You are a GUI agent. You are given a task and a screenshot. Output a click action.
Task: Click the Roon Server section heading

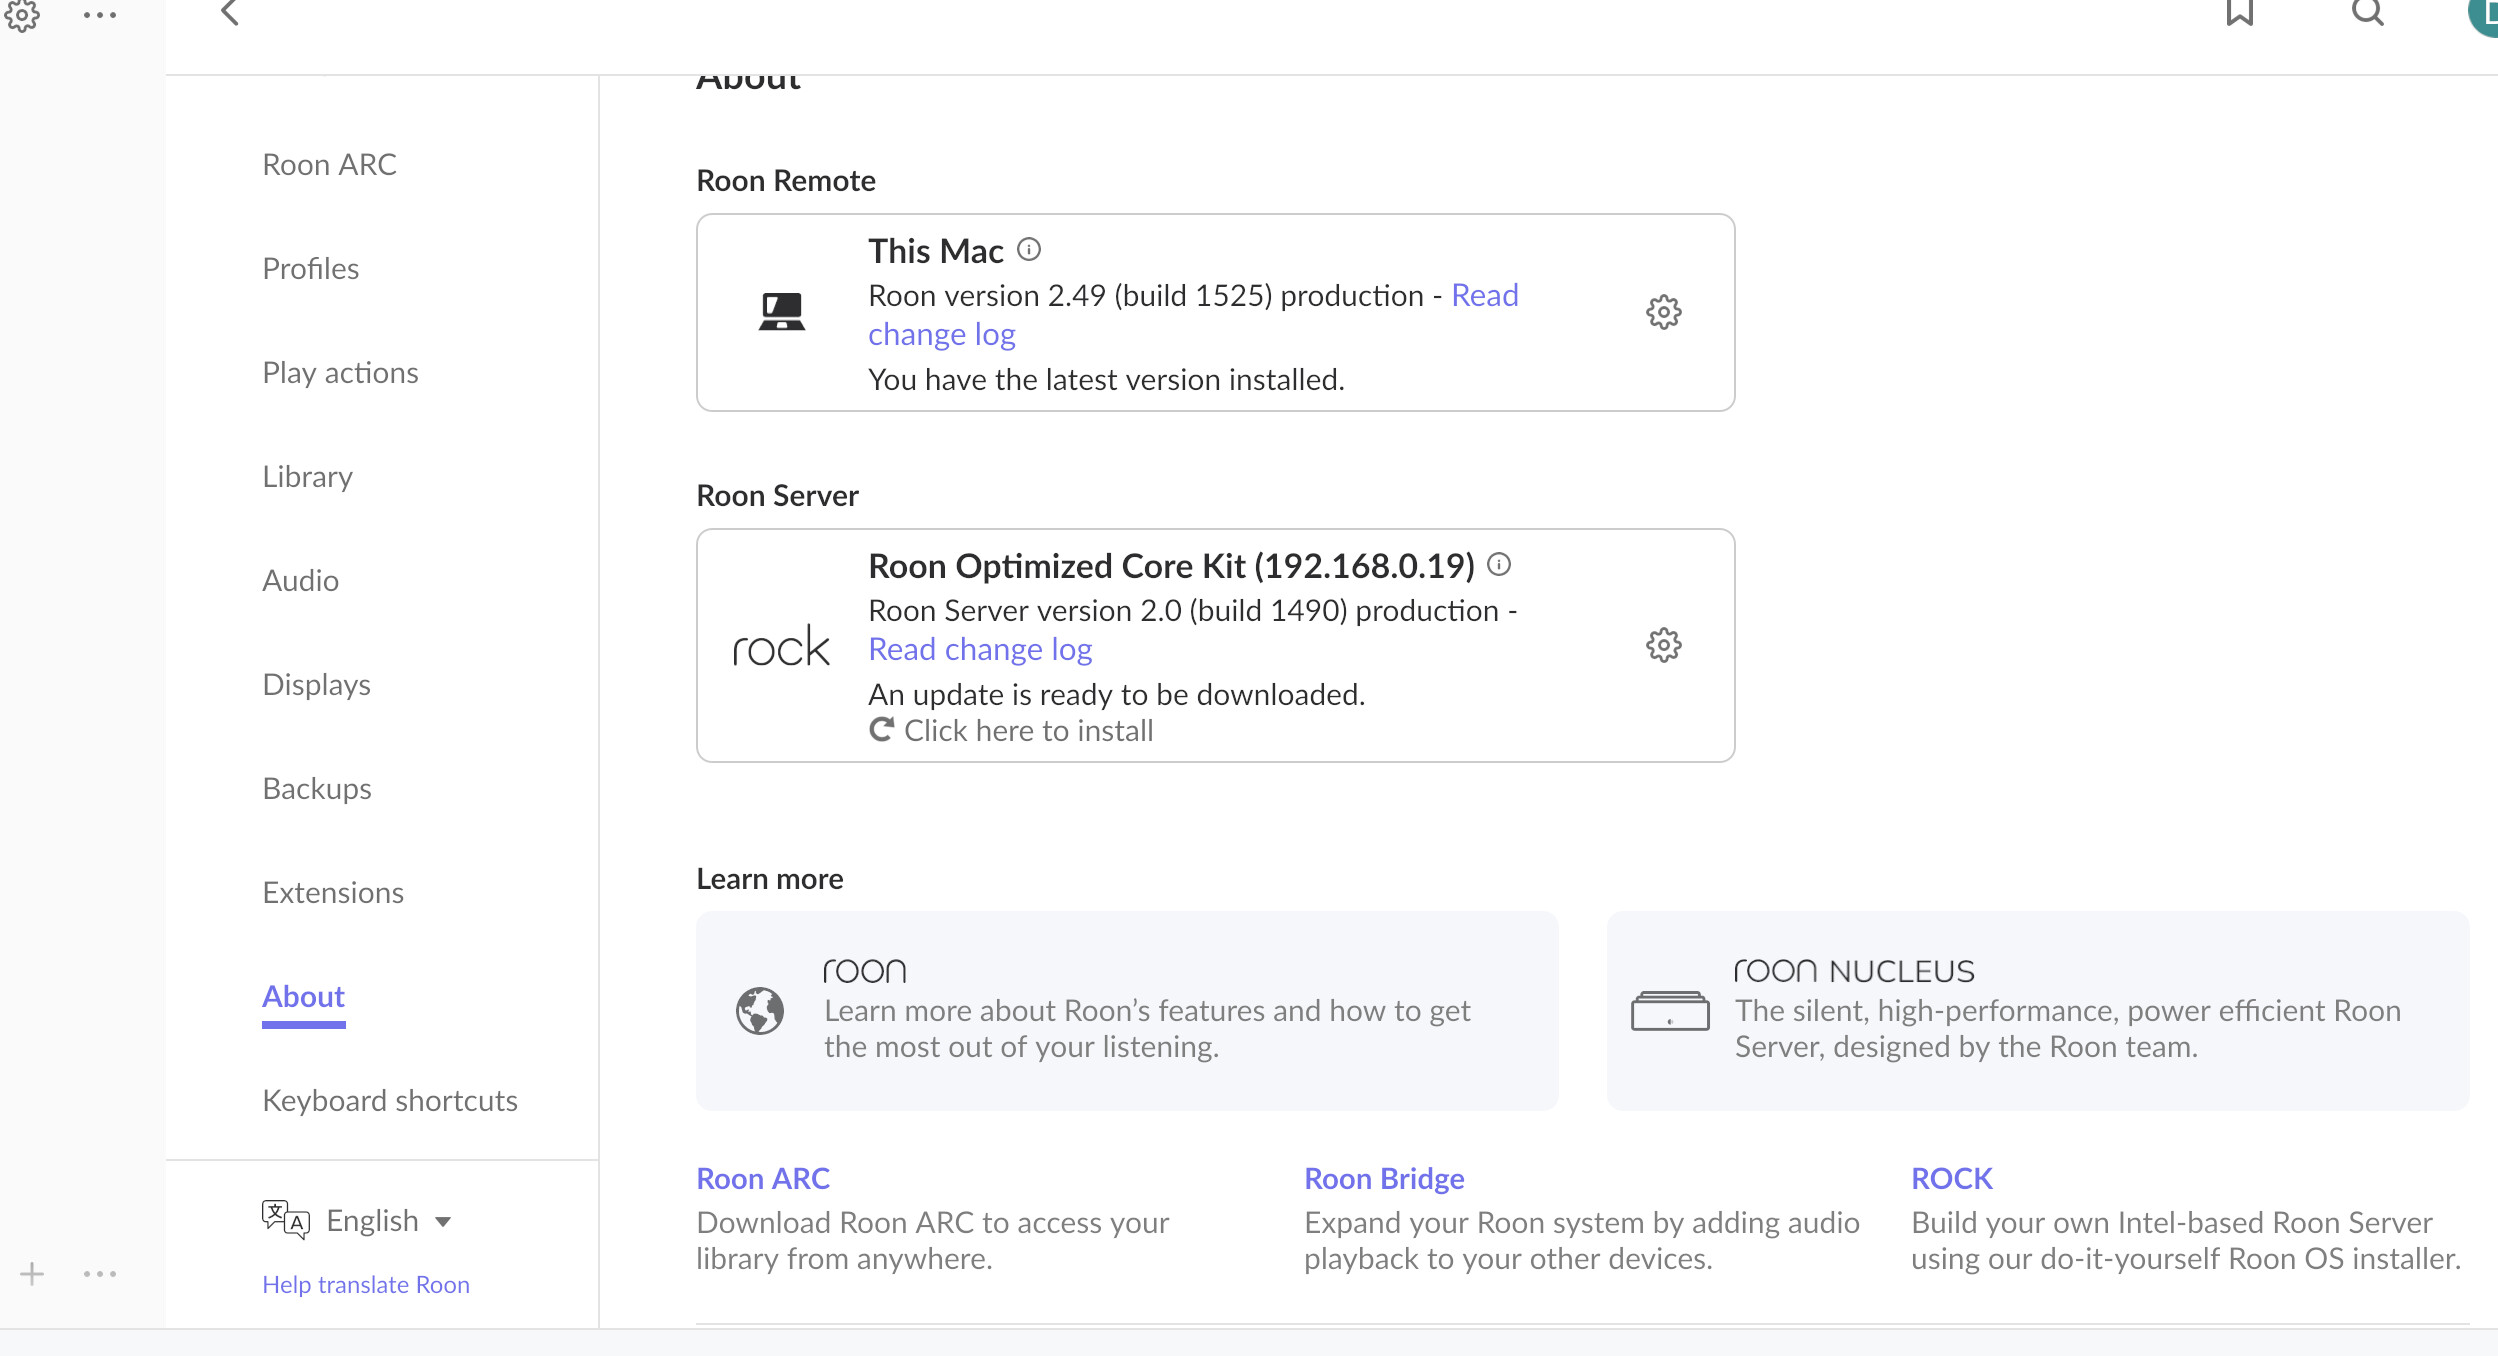tap(777, 495)
